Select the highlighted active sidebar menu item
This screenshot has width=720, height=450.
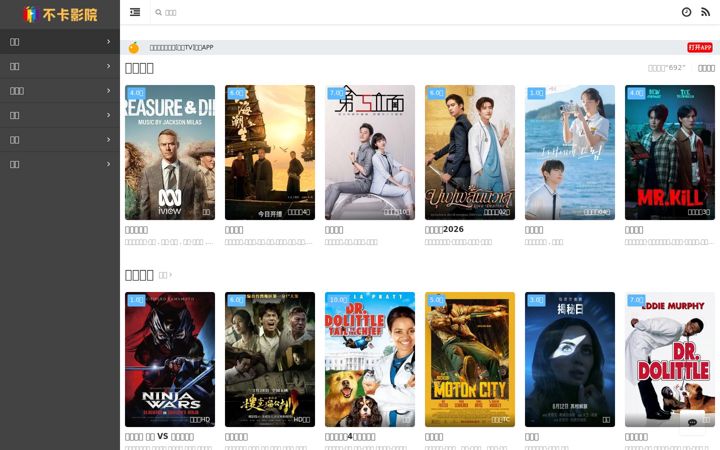click(60, 42)
